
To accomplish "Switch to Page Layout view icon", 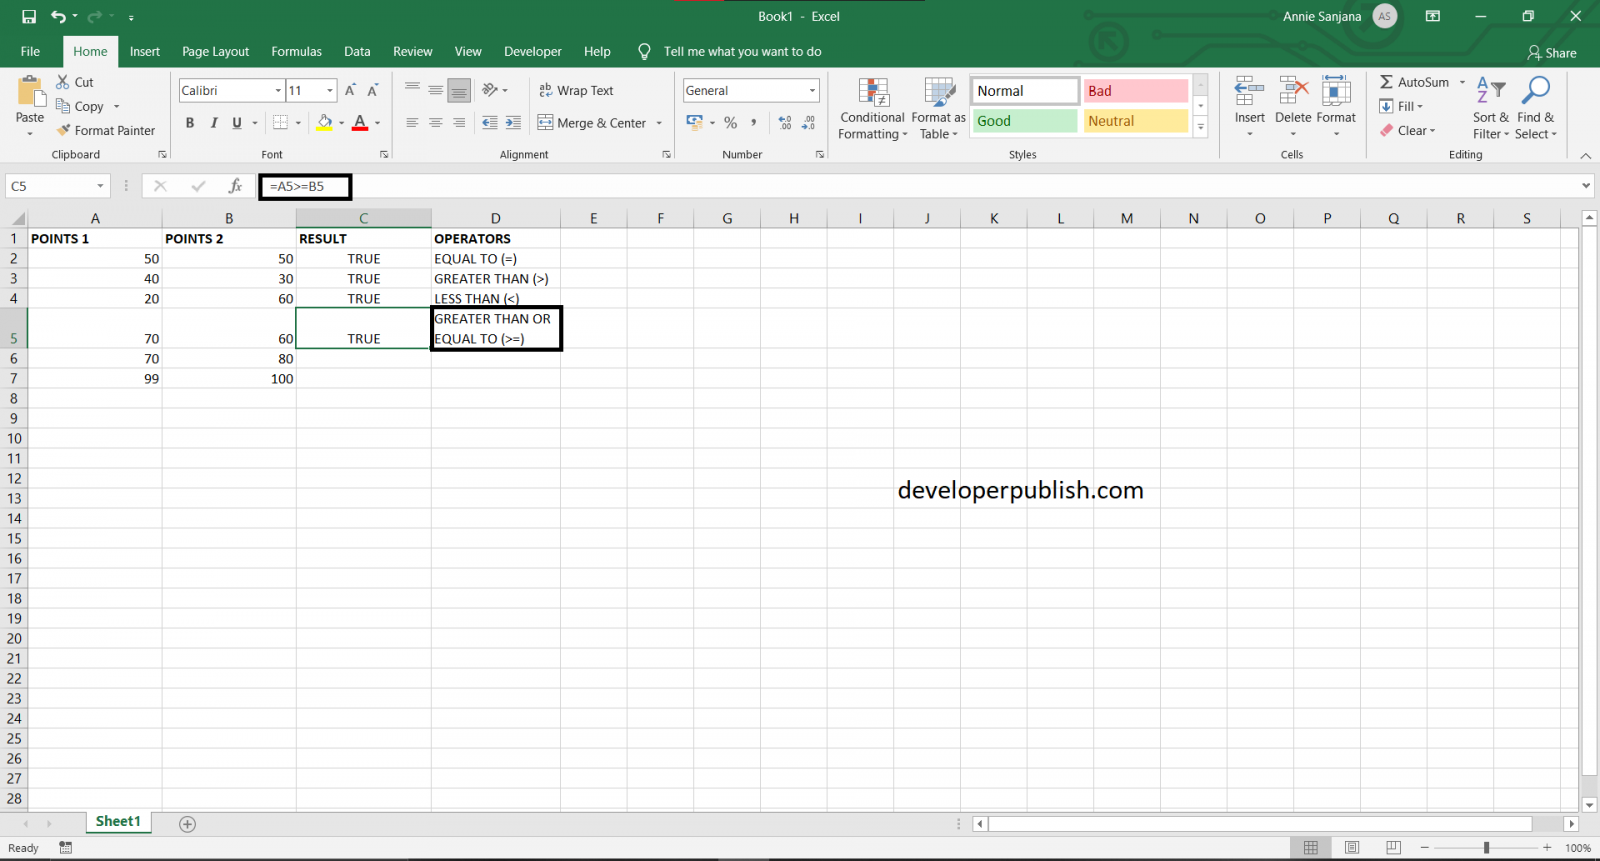I will click(1352, 847).
